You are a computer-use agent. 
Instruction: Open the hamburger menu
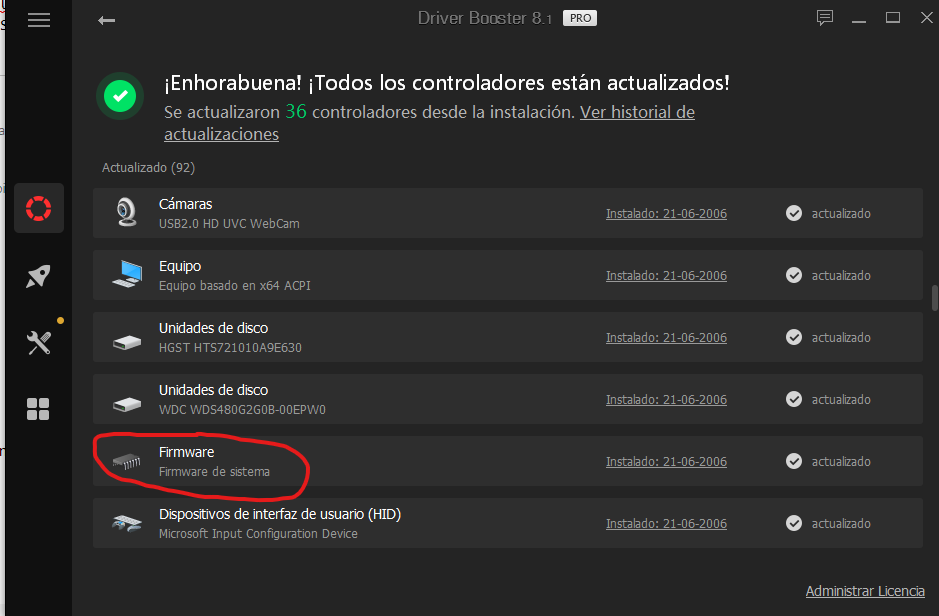39,20
